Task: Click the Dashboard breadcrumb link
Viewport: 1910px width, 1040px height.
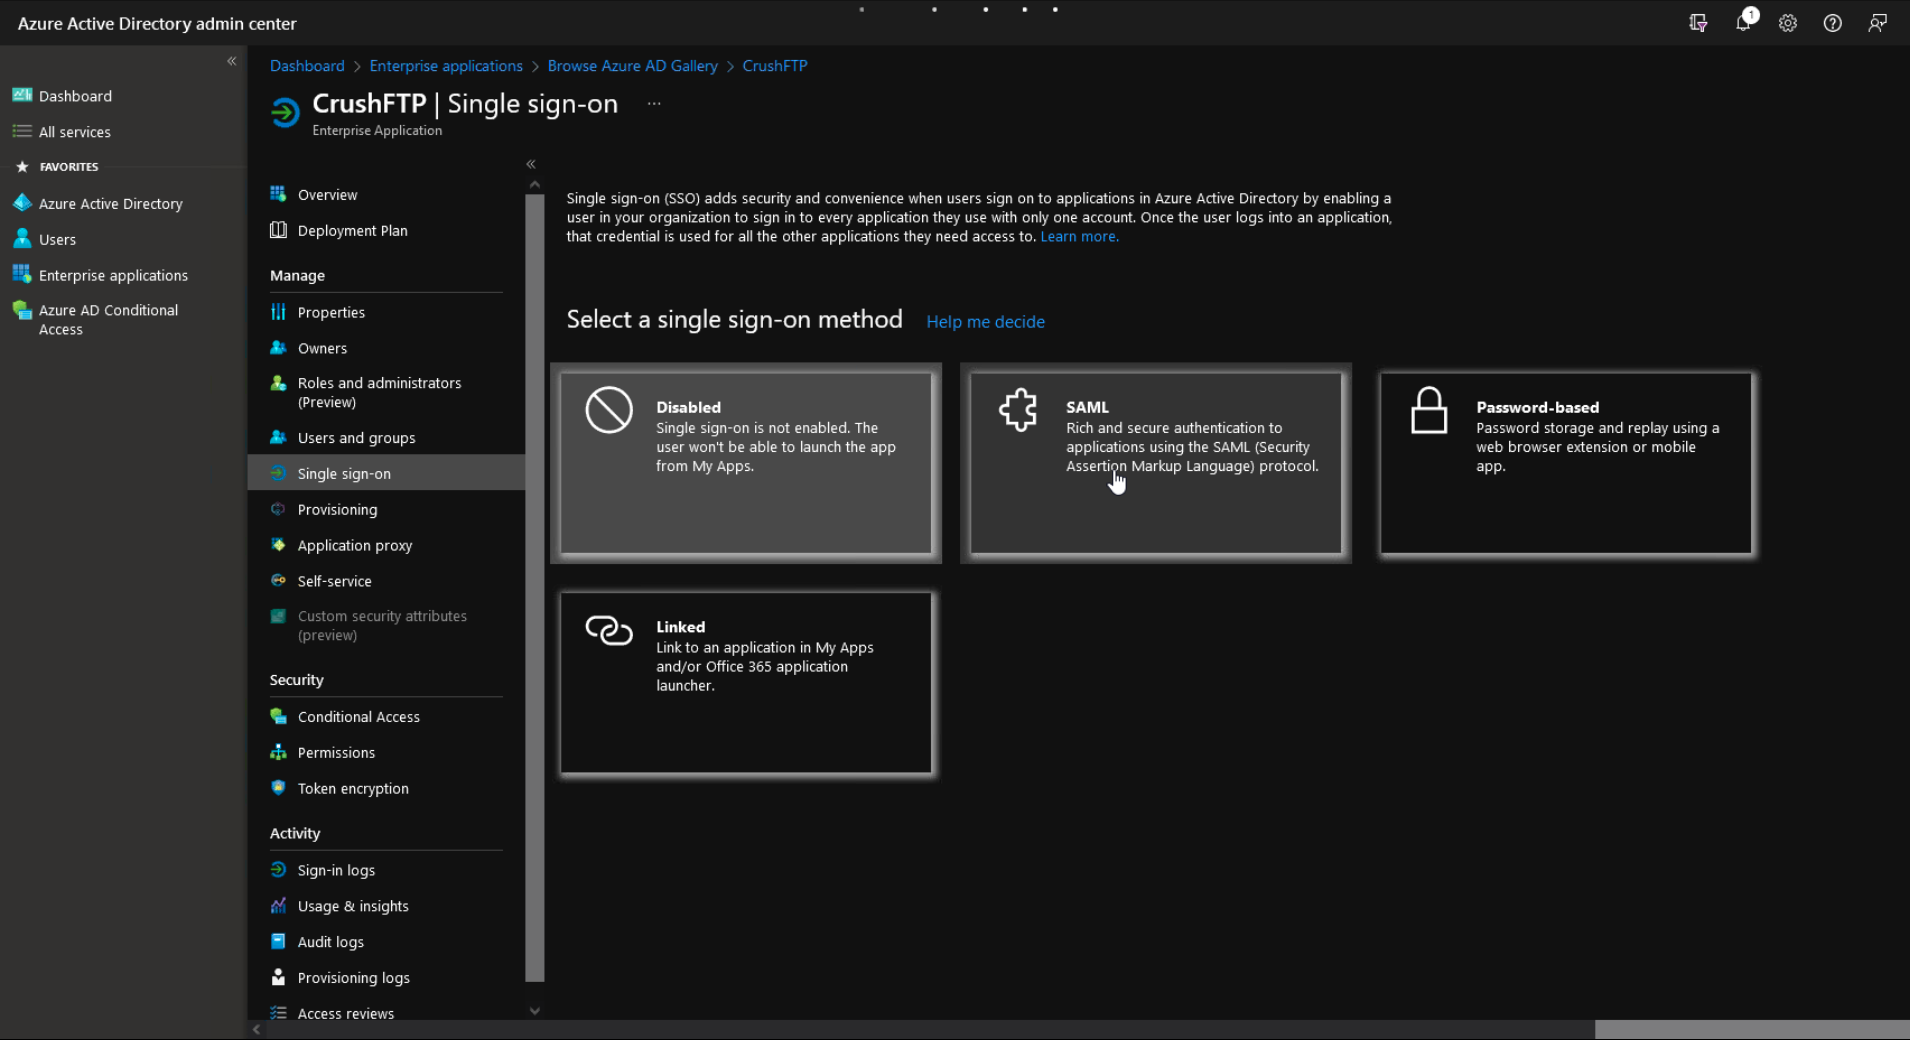Action: tap(307, 66)
